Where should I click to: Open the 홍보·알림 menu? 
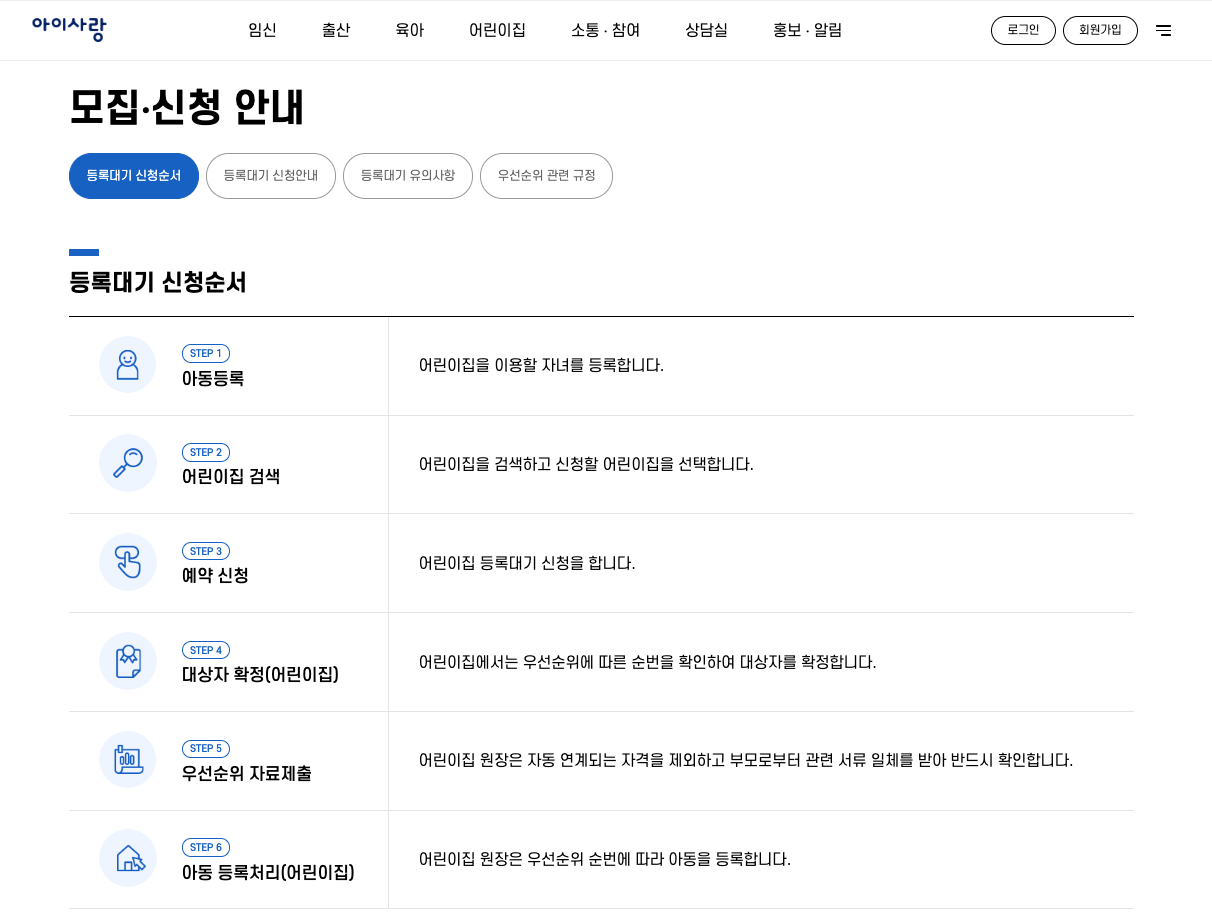[806, 30]
